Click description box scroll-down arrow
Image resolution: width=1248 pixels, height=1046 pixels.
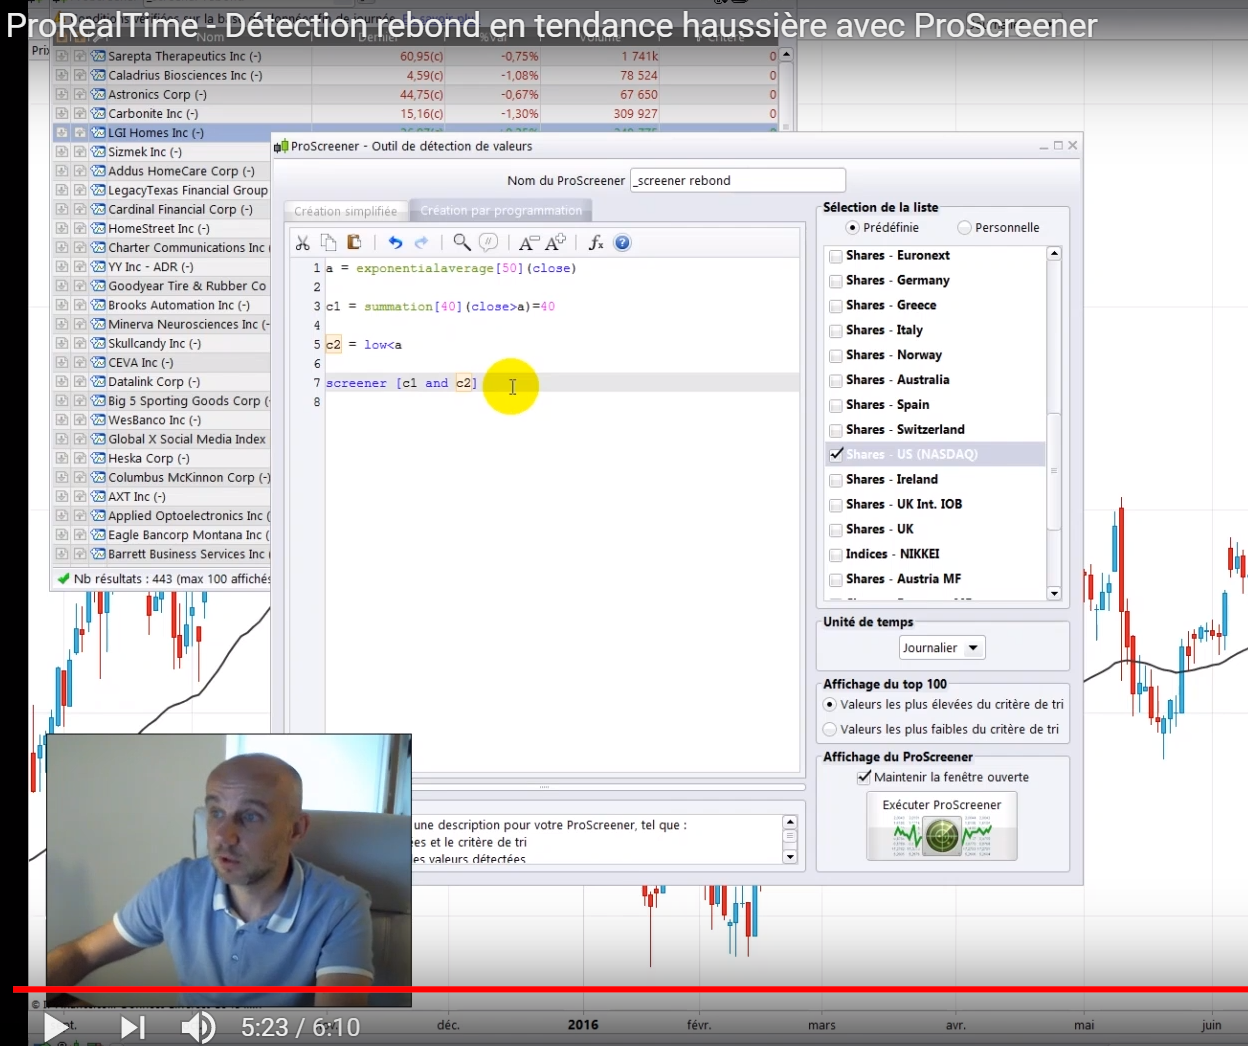(x=790, y=857)
